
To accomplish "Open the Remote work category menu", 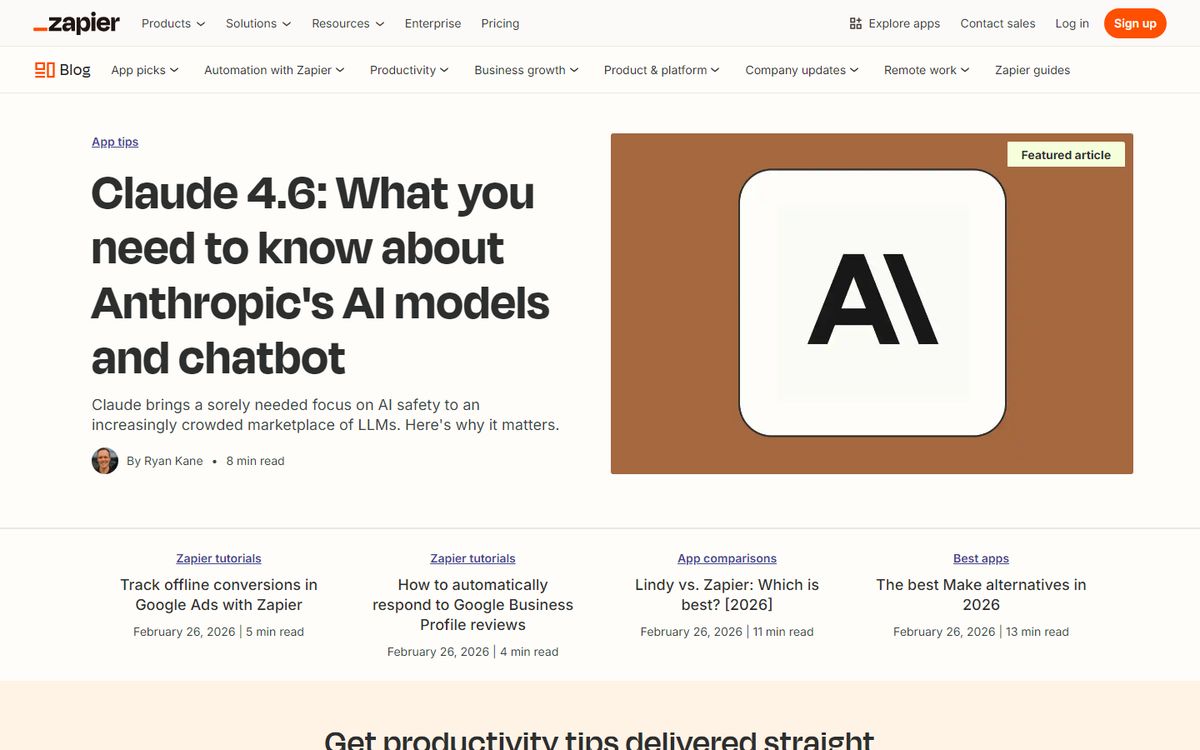I will 926,70.
